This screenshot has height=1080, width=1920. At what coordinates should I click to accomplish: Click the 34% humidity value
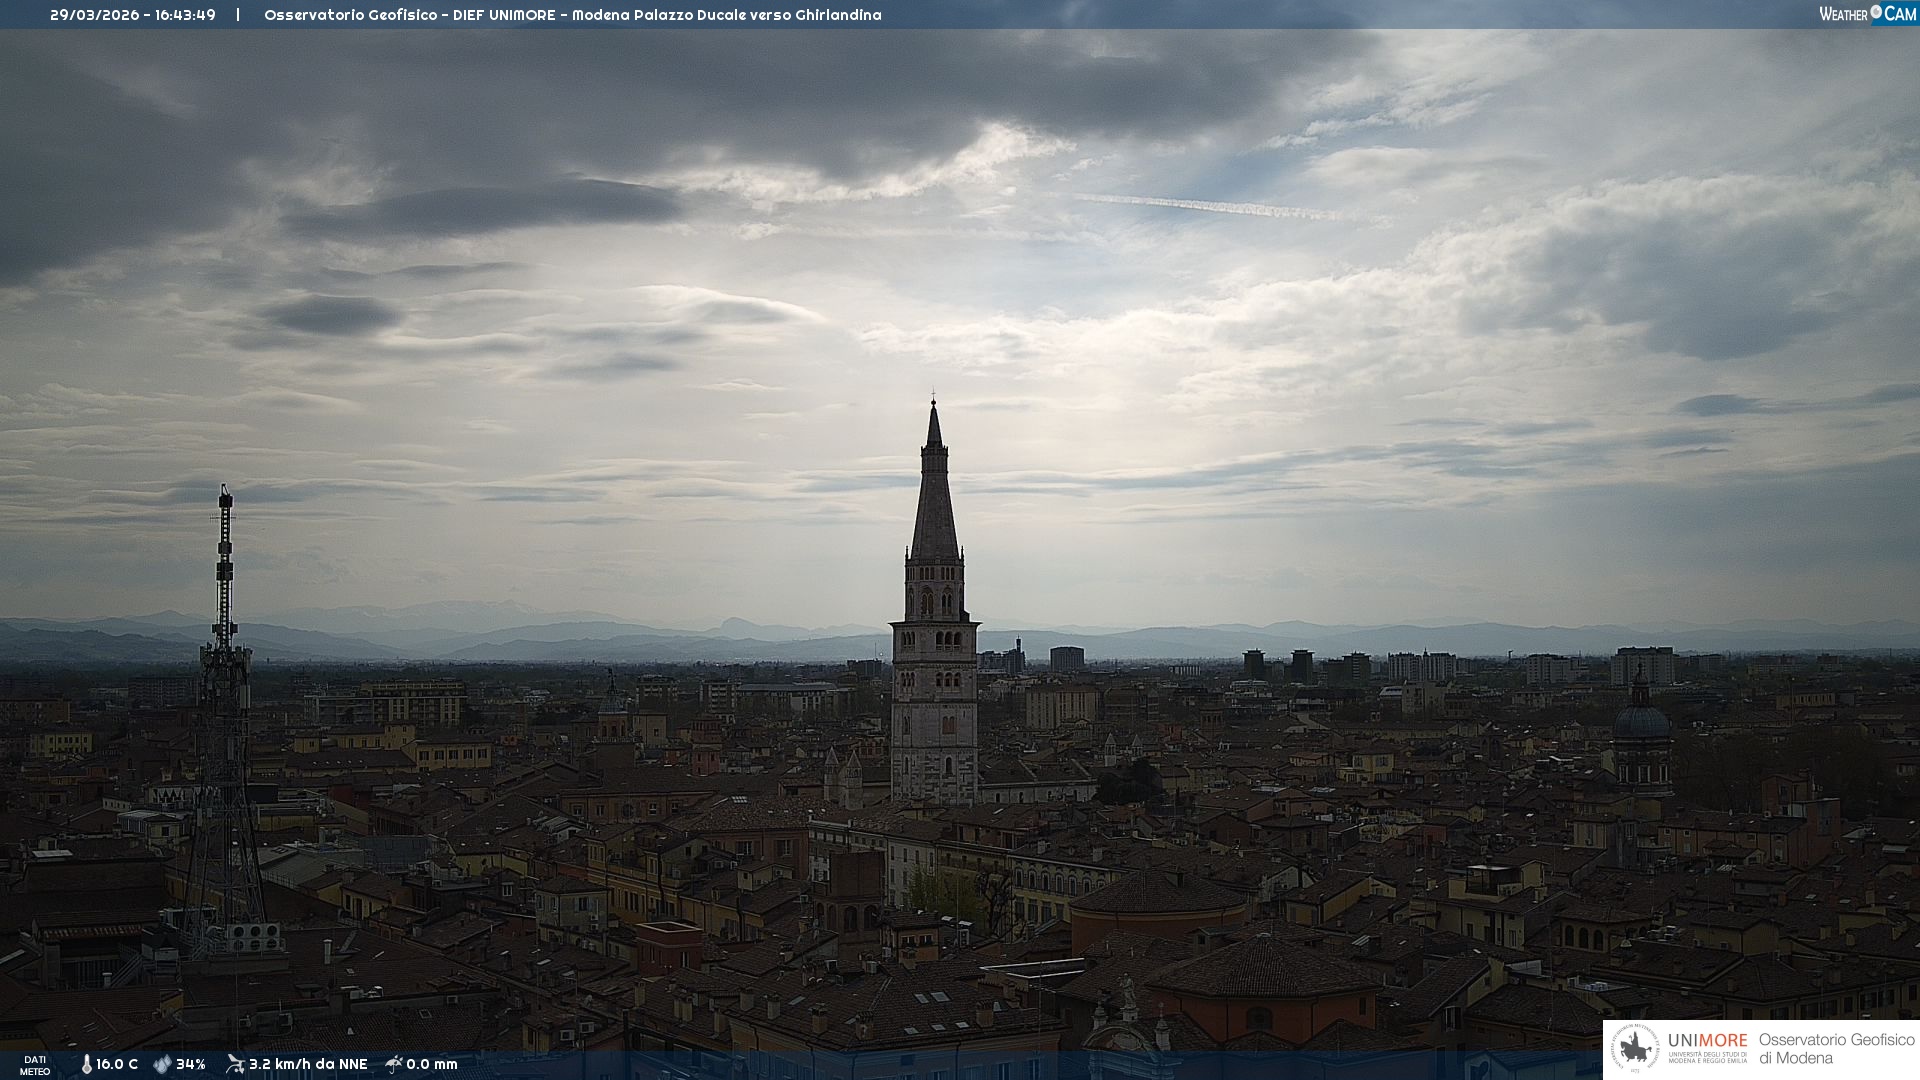pyautogui.click(x=191, y=1065)
